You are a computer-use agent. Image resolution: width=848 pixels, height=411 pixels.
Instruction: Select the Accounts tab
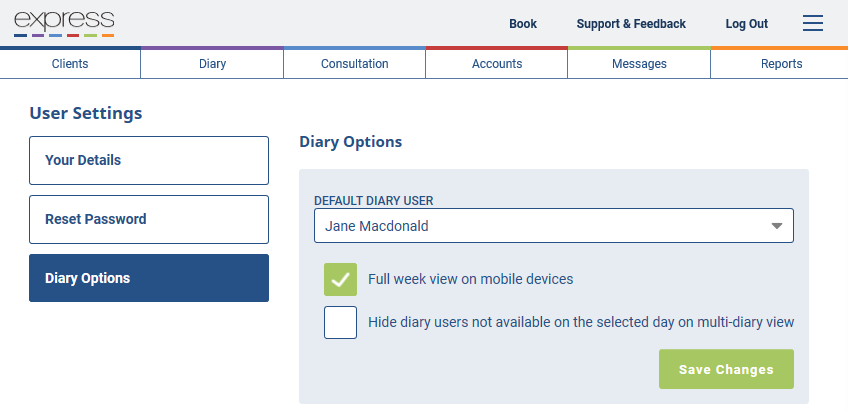(496, 64)
